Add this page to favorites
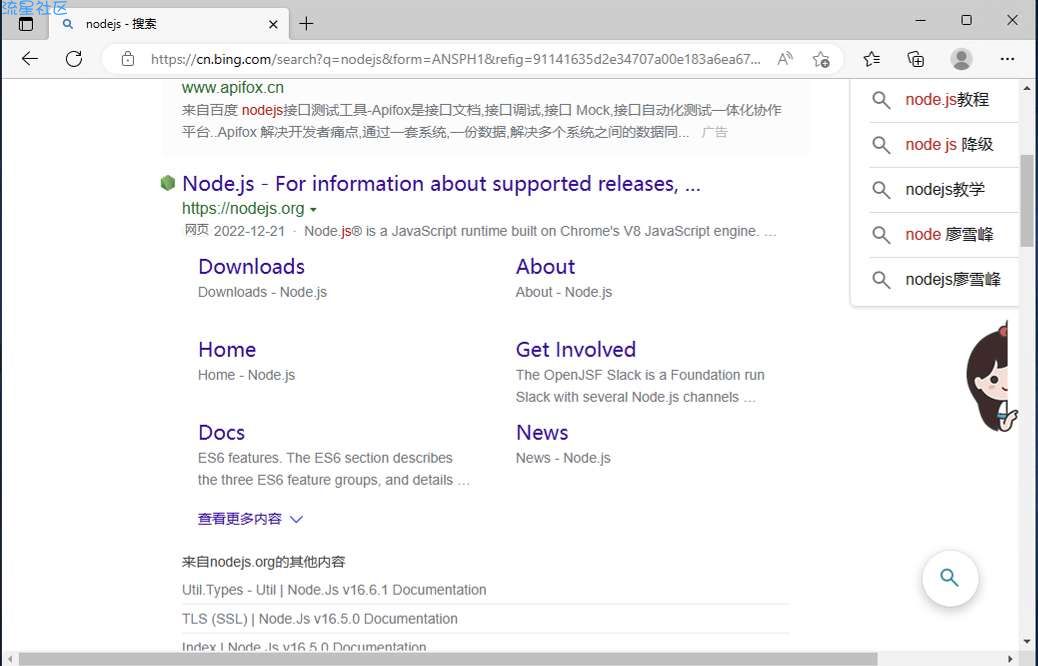The image size is (1038, 666). pyautogui.click(x=821, y=59)
